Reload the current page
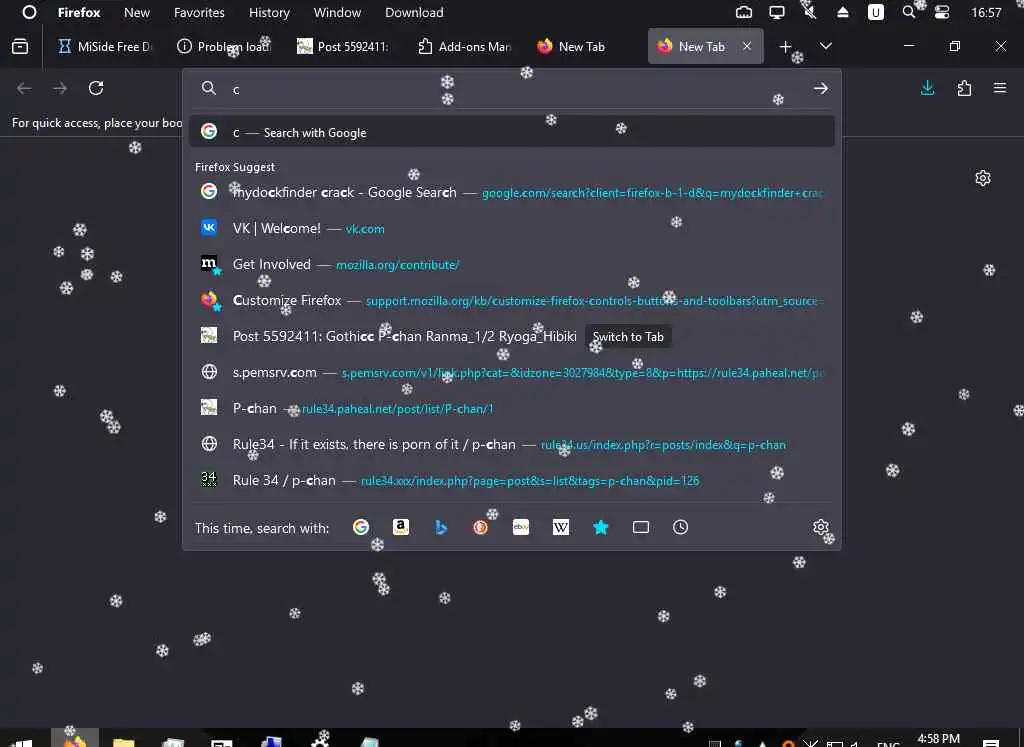 [96, 88]
